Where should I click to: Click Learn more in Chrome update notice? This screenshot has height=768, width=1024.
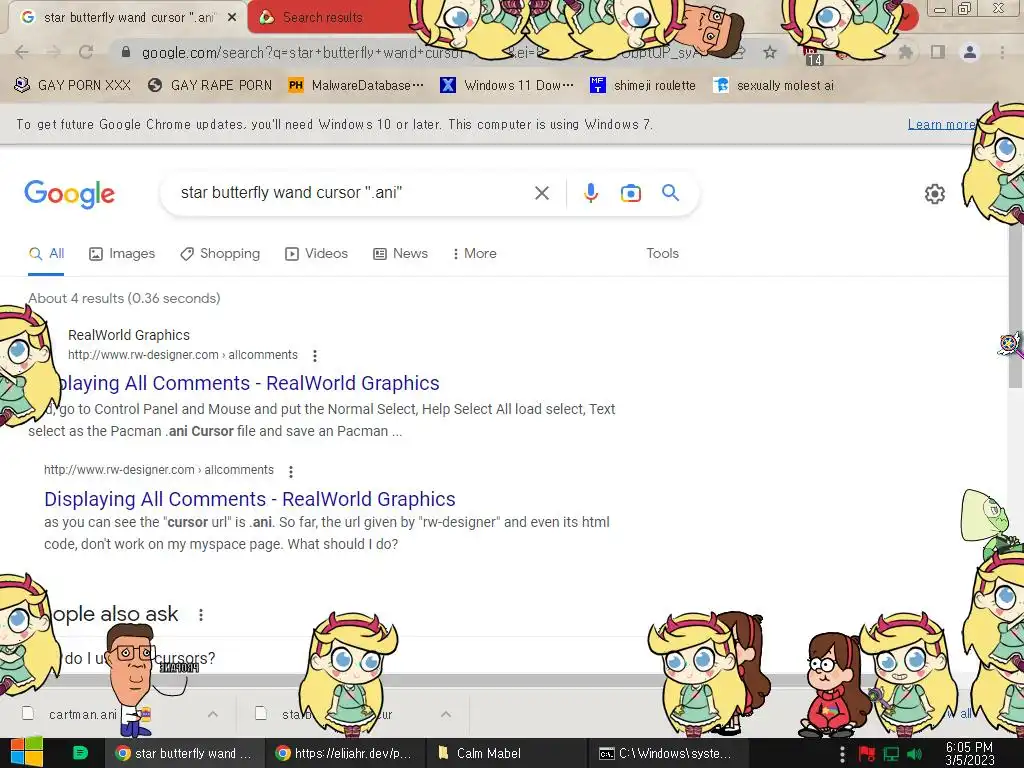(x=941, y=124)
